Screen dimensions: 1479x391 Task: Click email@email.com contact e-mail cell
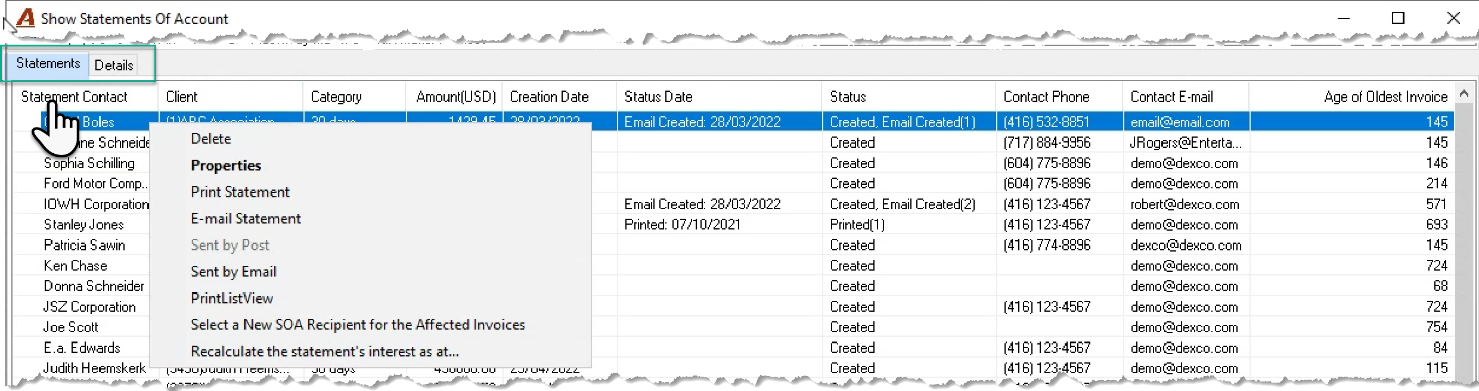click(1180, 122)
